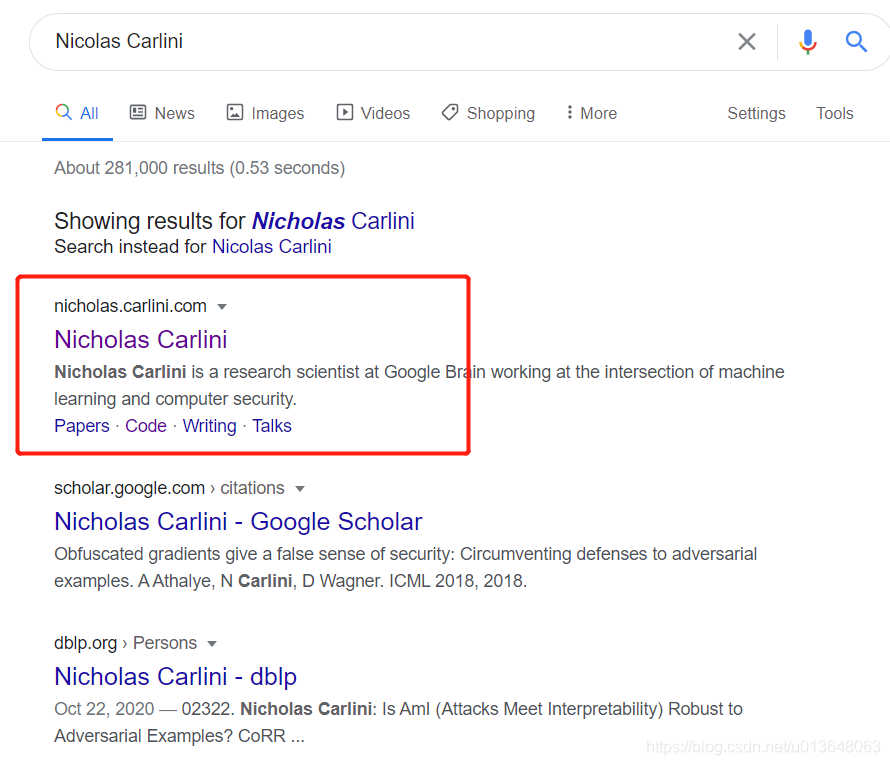Search instead for Nicolas Carlini
Image resolution: width=890 pixels, height=765 pixels.
pos(272,247)
